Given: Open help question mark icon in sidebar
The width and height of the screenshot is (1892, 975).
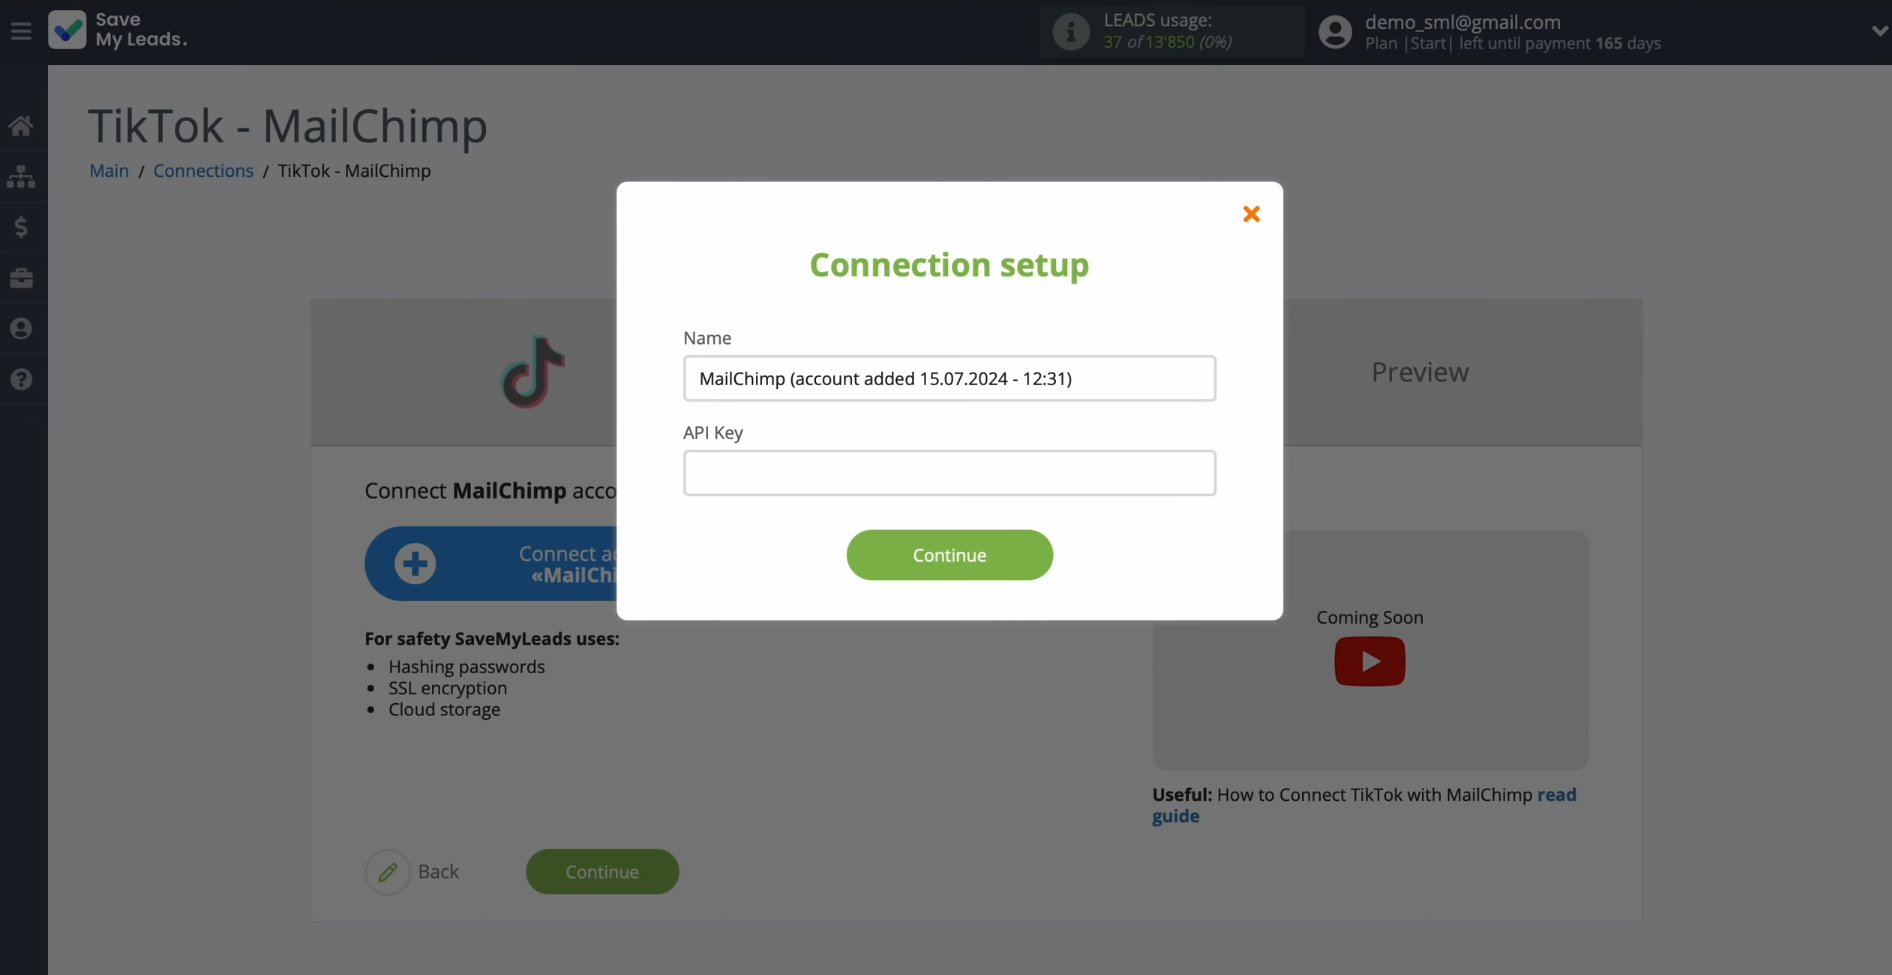Looking at the screenshot, I should 21,380.
